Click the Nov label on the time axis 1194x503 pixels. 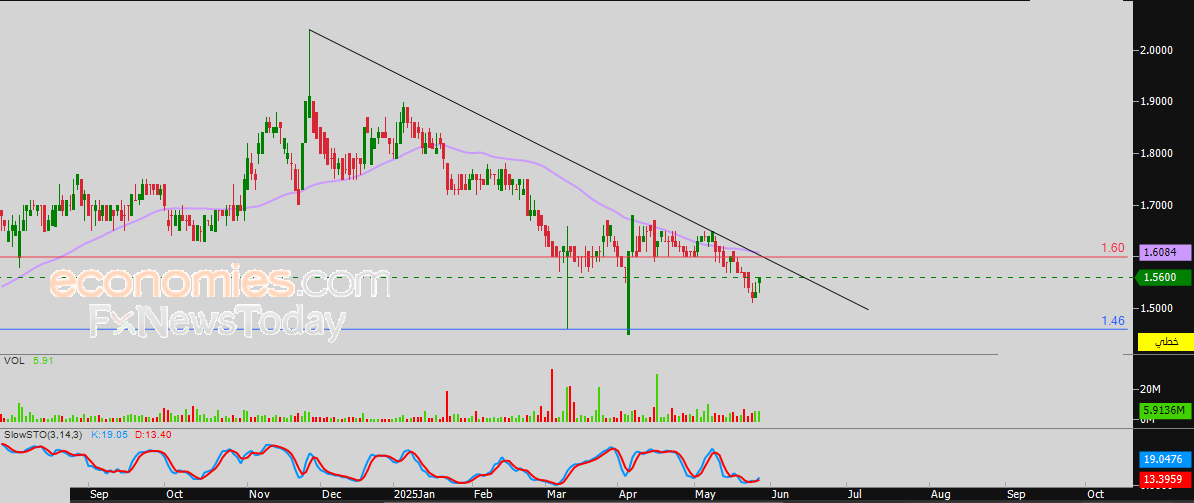260,495
